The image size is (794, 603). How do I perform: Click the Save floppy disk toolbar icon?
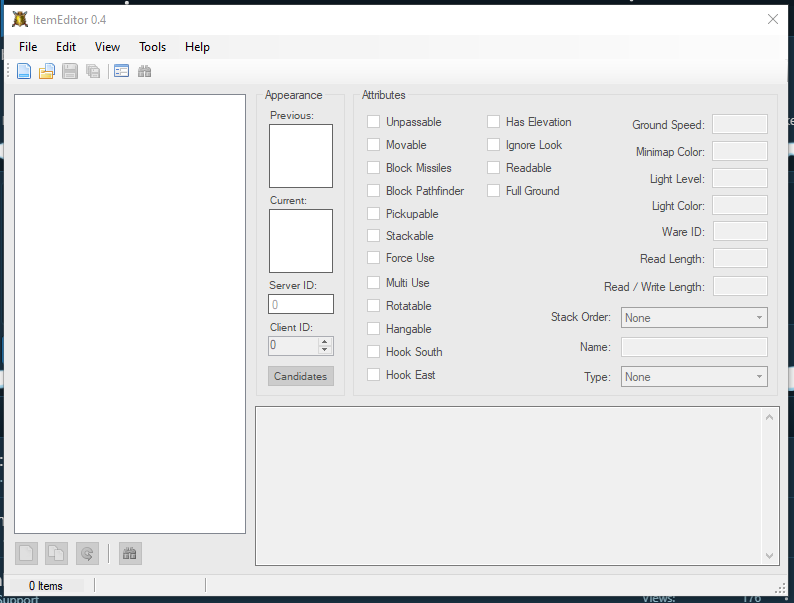[x=70, y=71]
